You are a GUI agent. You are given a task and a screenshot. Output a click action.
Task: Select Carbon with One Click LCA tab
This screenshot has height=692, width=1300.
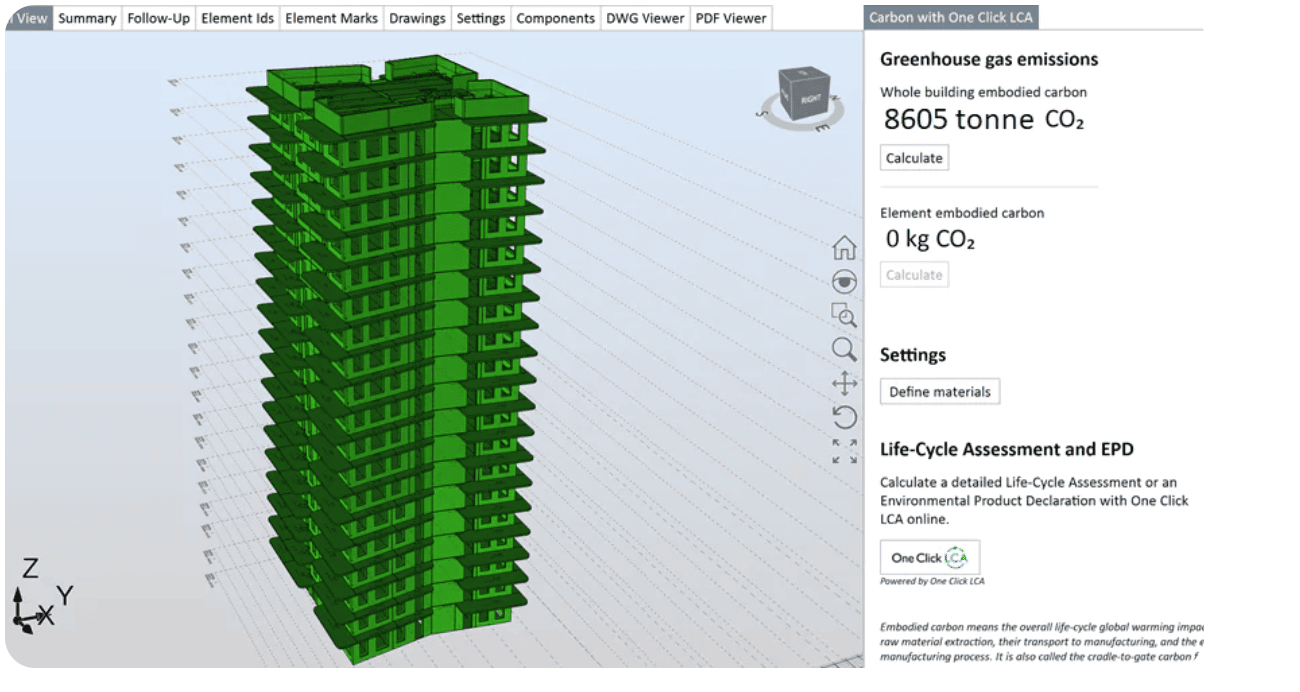[951, 17]
